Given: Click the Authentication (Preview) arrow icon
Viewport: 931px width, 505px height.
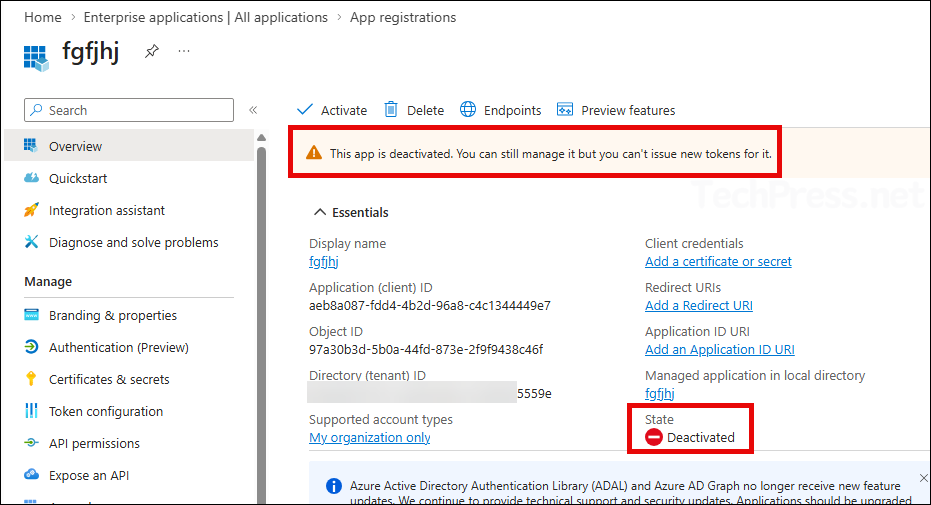Looking at the screenshot, I should pos(31,347).
